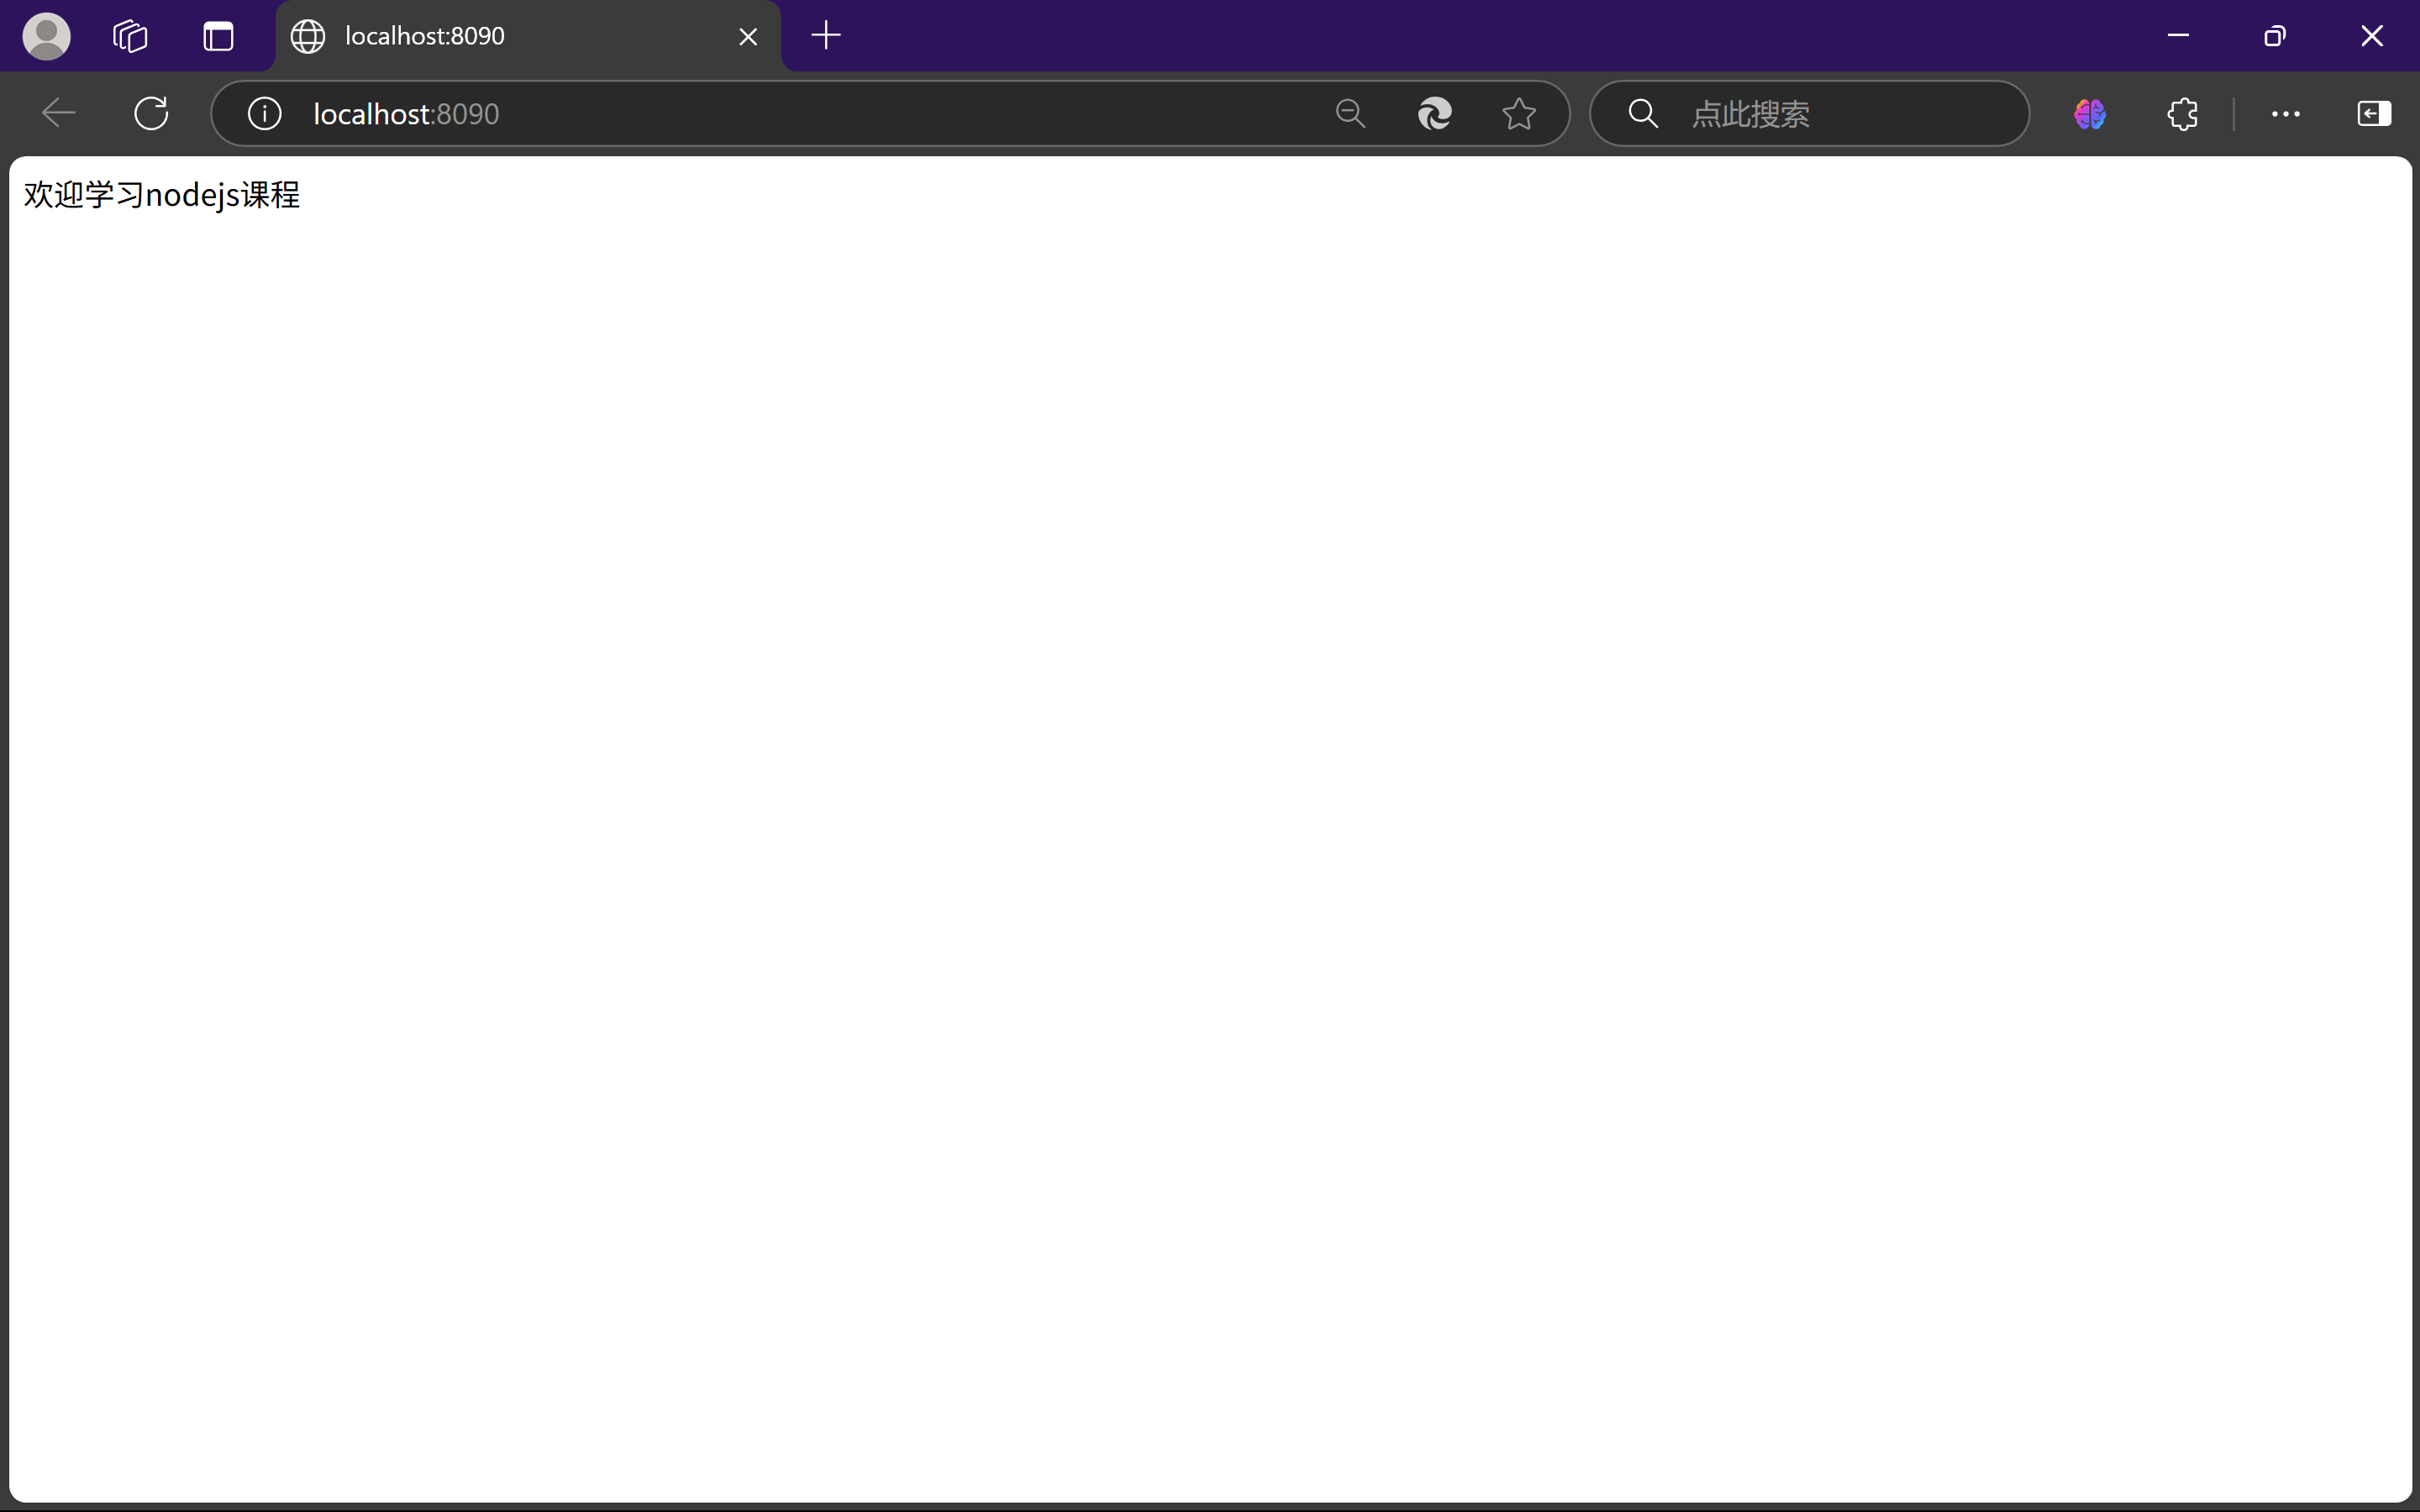Image resolution: width=2420 pixels, height=1512 pixels.
Task: Open a new tab
Action: (826, 36)
